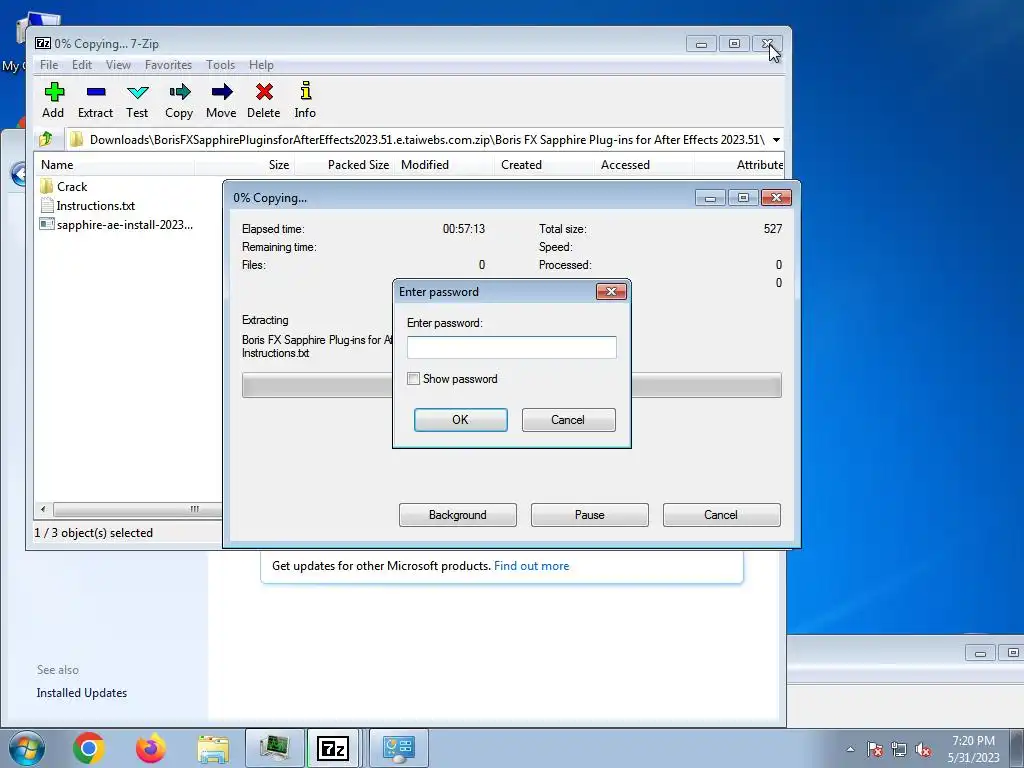Screen dimensions: 1024x768
Task: Minimize the 0% Copying dialog
Action: point(710,197)
